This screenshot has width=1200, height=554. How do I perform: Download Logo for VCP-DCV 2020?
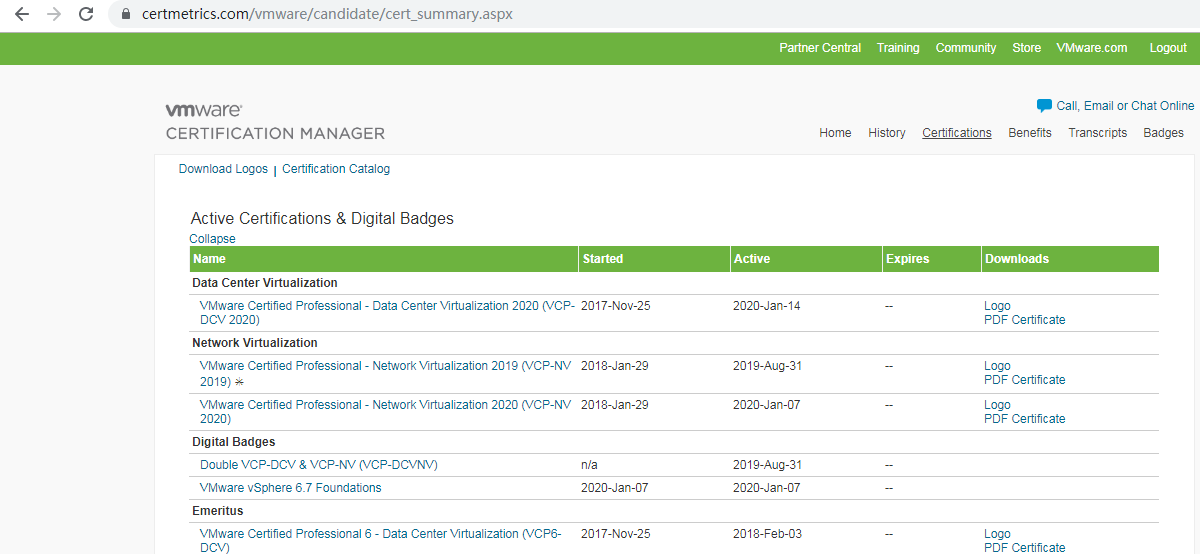(x=997, y=306)
